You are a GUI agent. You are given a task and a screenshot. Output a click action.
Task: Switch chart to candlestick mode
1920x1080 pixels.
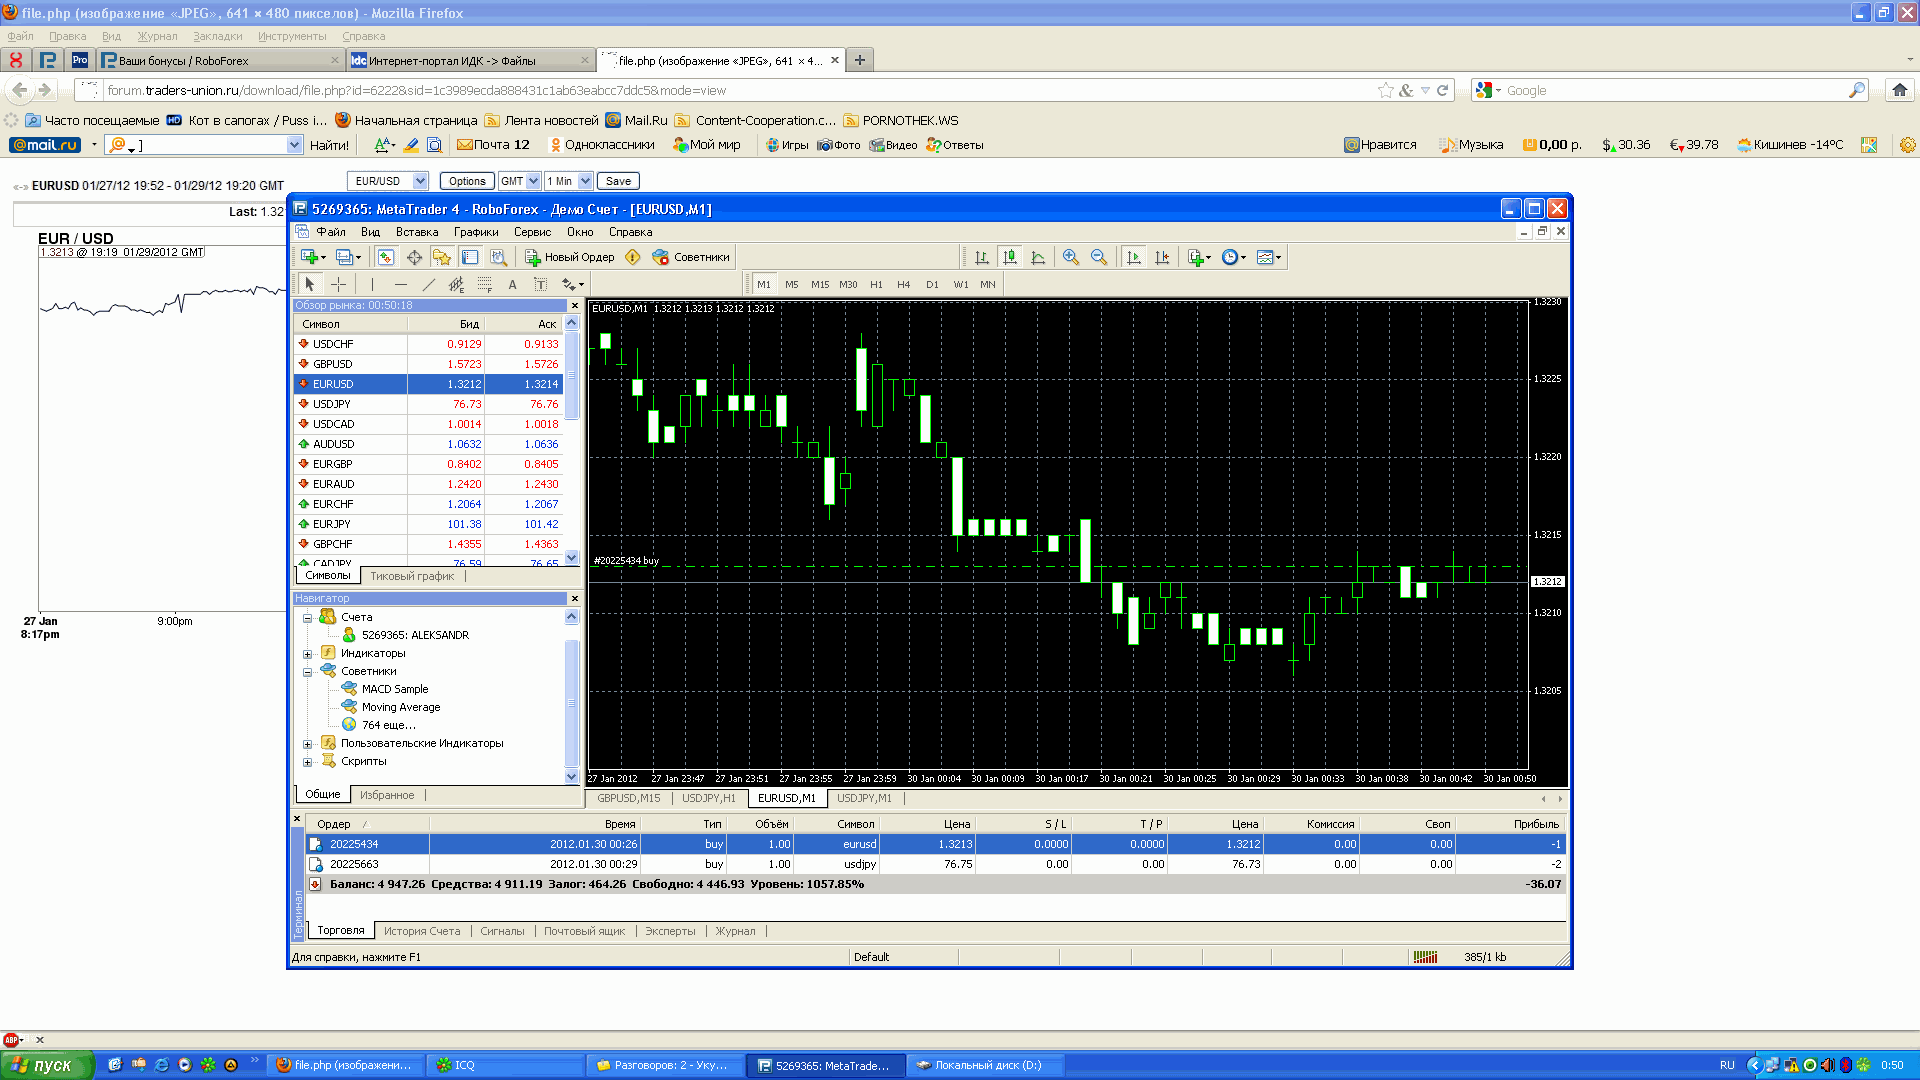click(1010, 257)
